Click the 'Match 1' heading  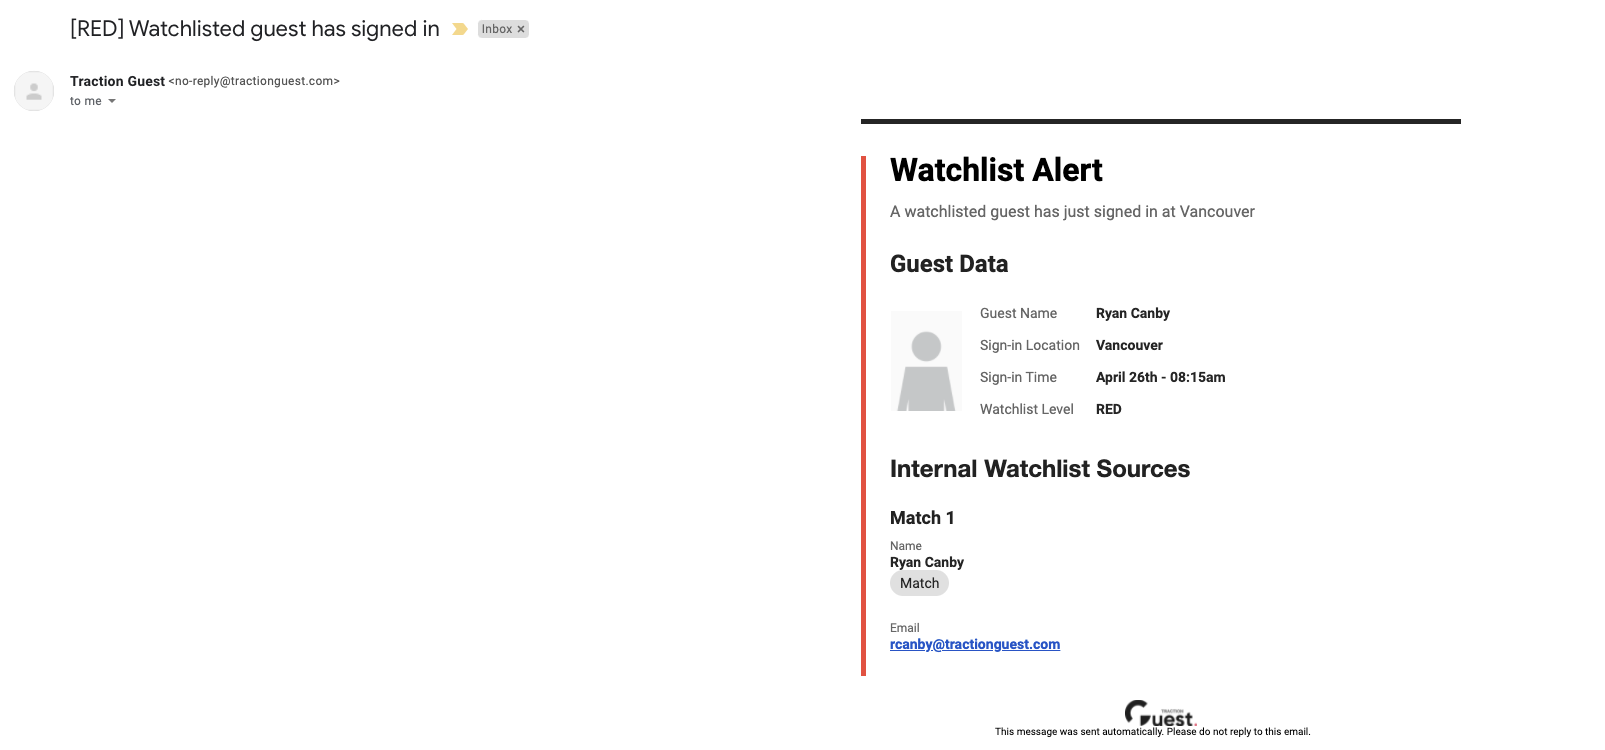922,518
